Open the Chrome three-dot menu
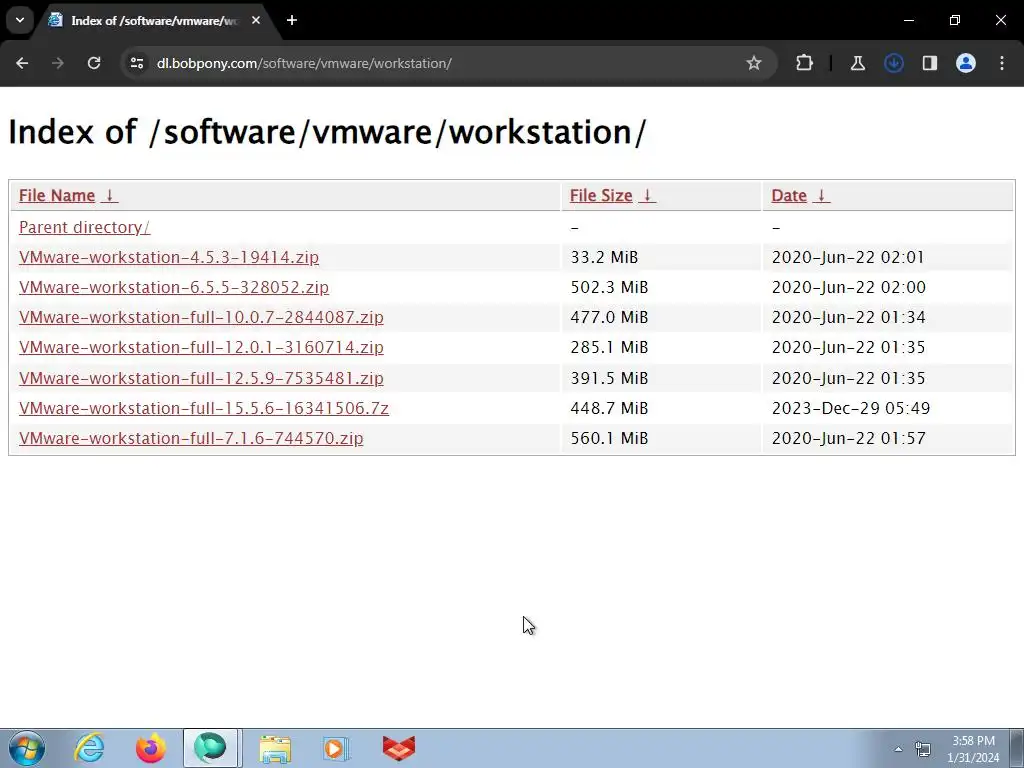Image resolution: width=1024 pixels, height=768 pixels. pos(1002,63)
